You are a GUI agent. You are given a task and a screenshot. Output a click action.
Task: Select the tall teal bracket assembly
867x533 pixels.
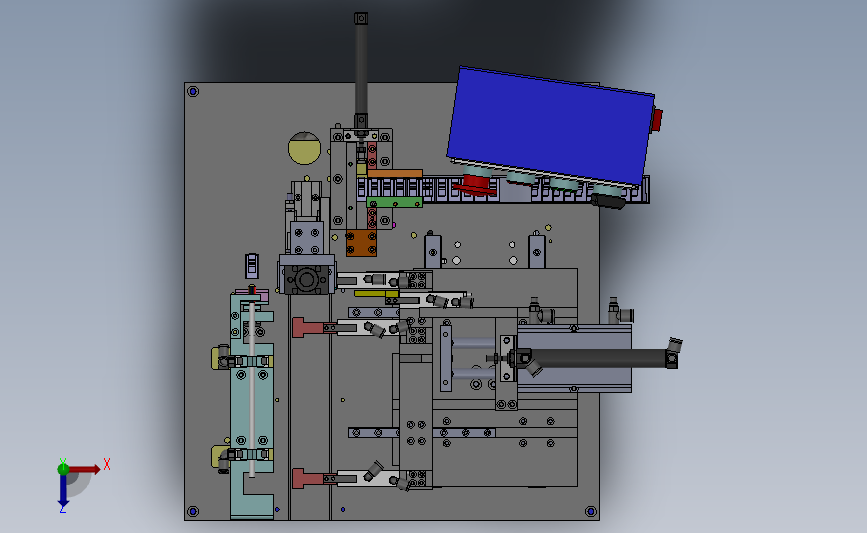tap(252, 406)
